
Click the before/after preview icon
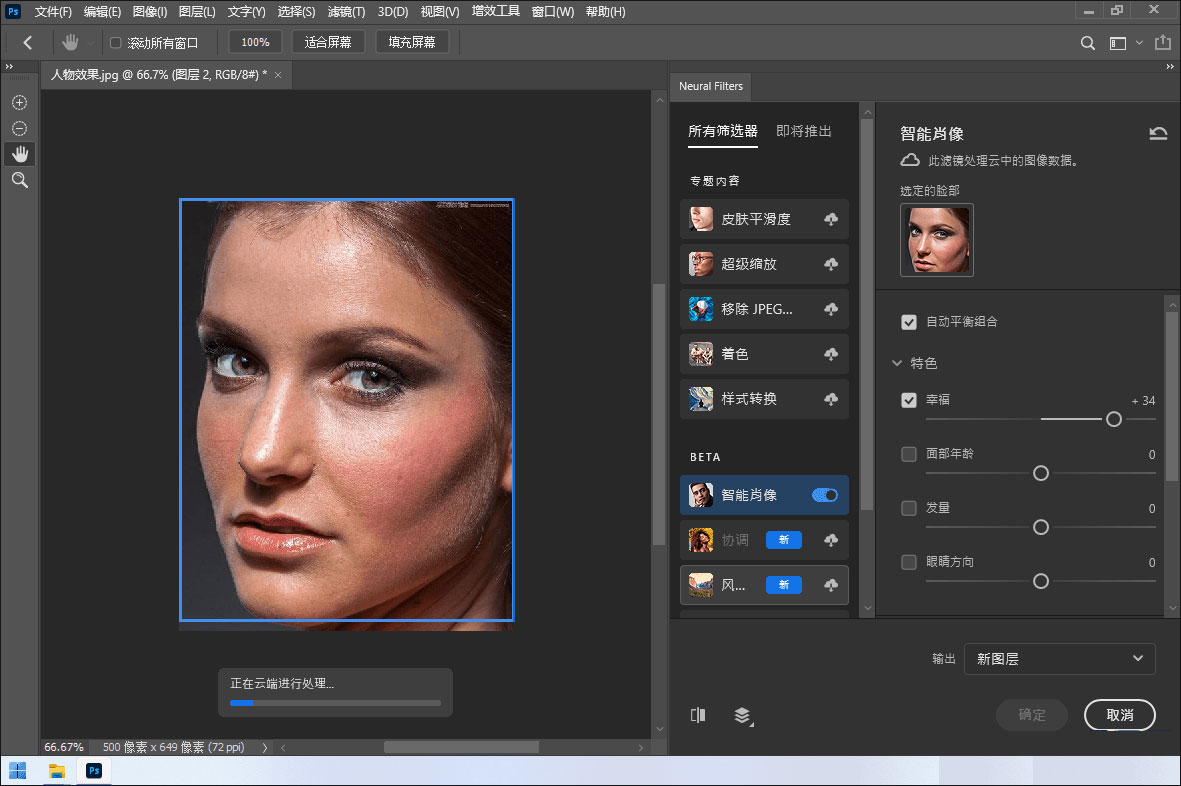(x=698, y=715)
